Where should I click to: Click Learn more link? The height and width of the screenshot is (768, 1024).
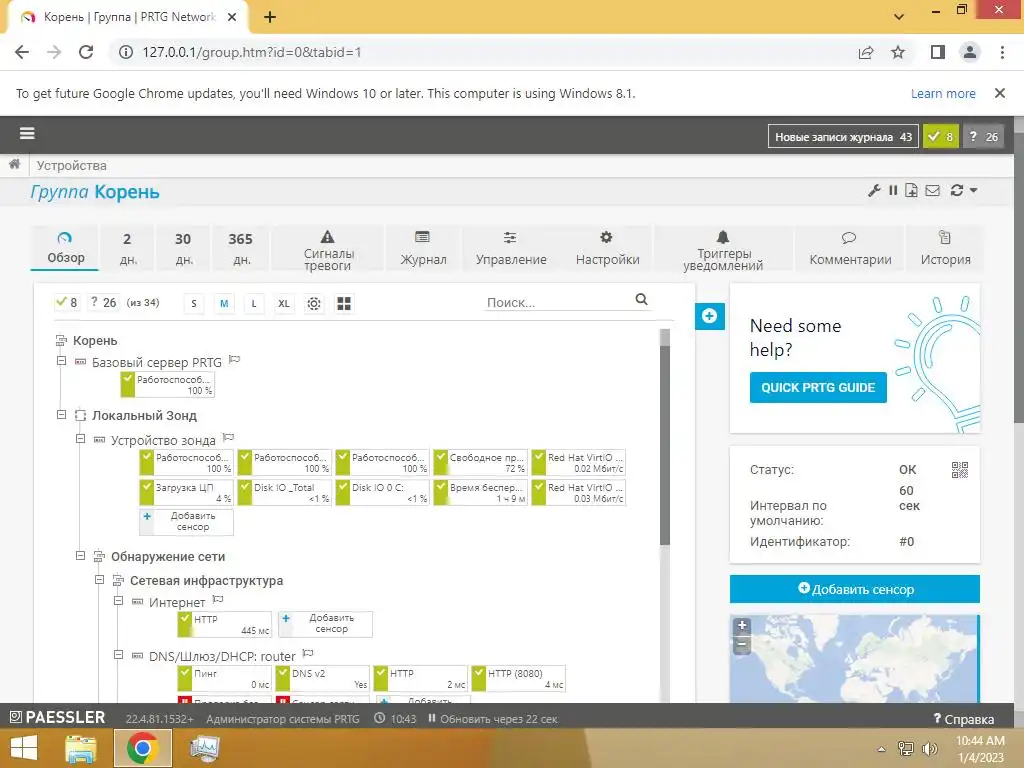coord(943,93)
